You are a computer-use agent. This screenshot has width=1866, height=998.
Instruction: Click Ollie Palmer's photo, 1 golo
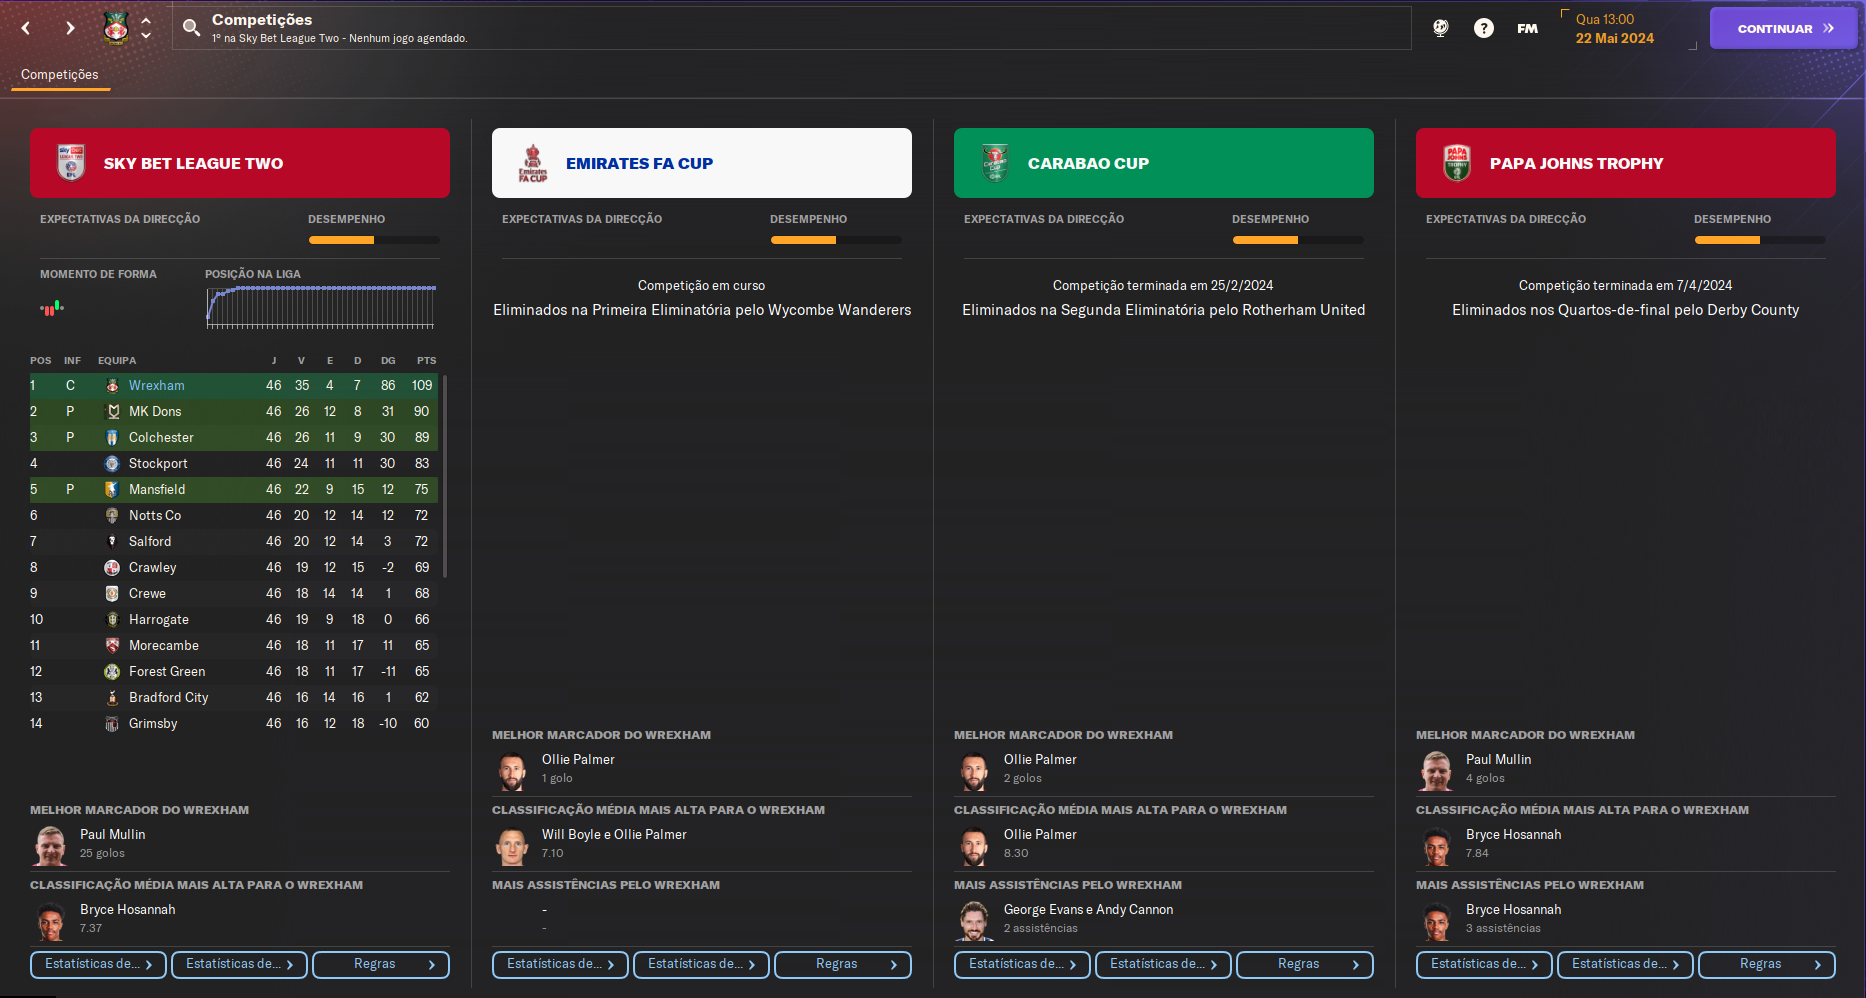[x=512, y=771]
